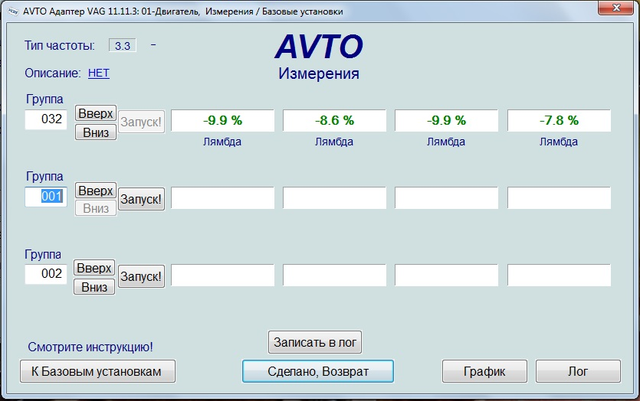Click Сделано, Возврат to go back
This screenshot has height=401, width=640.
(x=318, y=370)
